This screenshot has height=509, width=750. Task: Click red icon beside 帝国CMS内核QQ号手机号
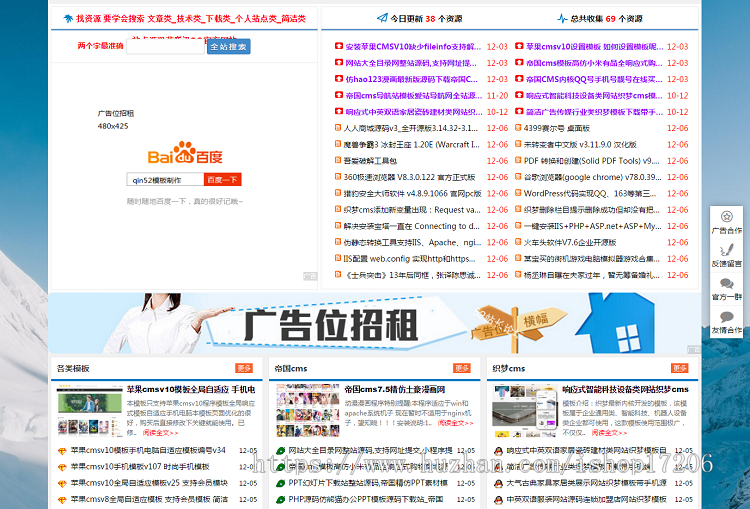coord(519,78)
